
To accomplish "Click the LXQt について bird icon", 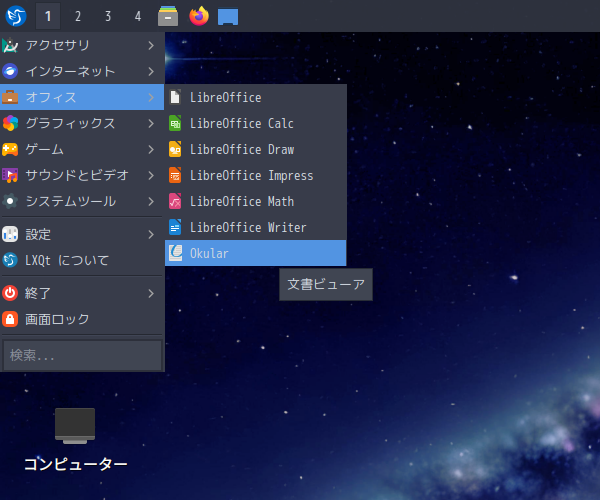I will tap(10, 260).
